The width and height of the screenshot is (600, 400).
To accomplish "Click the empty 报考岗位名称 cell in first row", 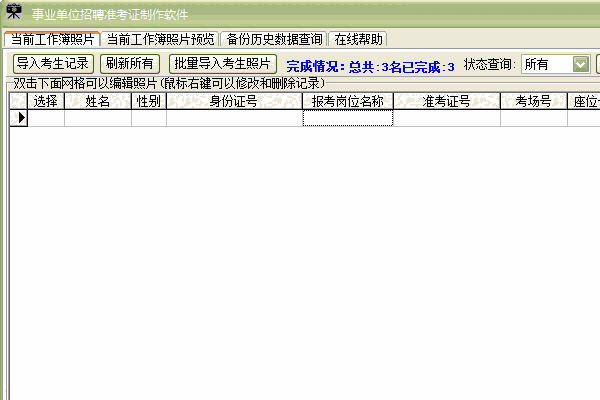I will click(348, 118).
